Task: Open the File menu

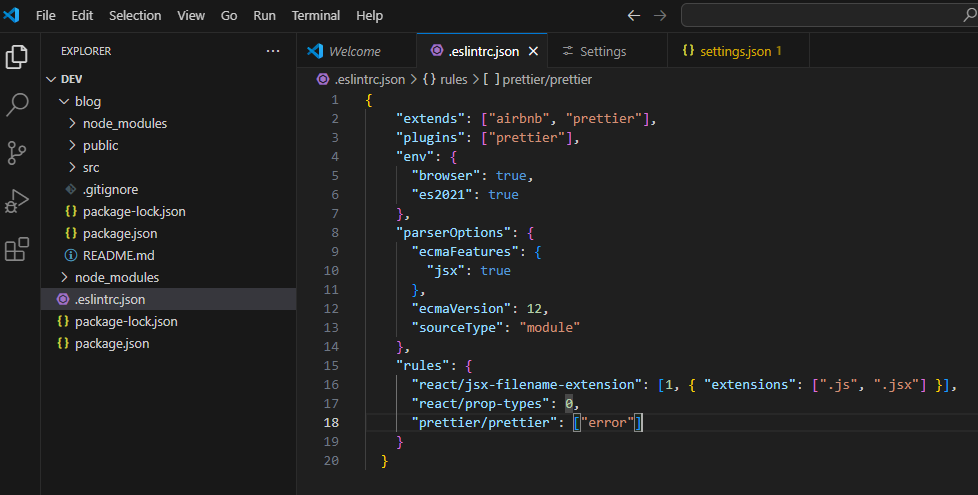Action: 46,16
